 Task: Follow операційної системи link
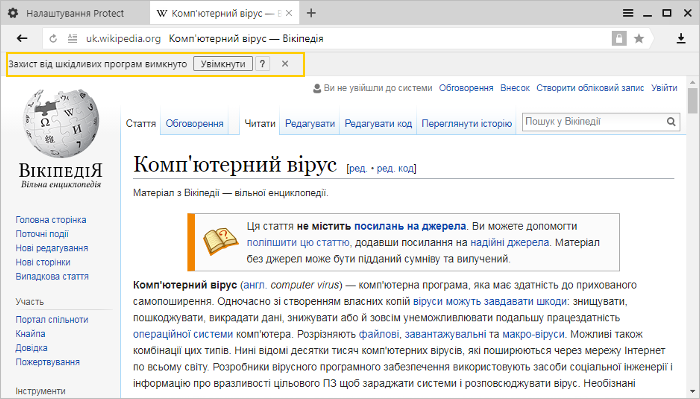tap(183, 334)
